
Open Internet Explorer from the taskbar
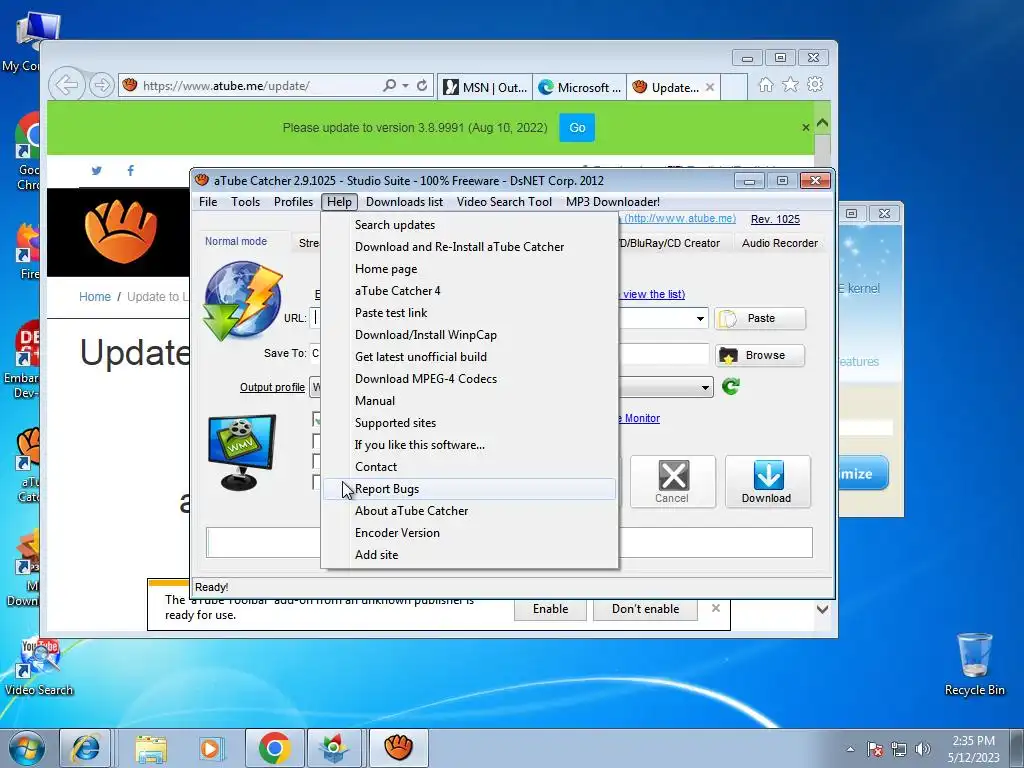[x=85, y=748]
